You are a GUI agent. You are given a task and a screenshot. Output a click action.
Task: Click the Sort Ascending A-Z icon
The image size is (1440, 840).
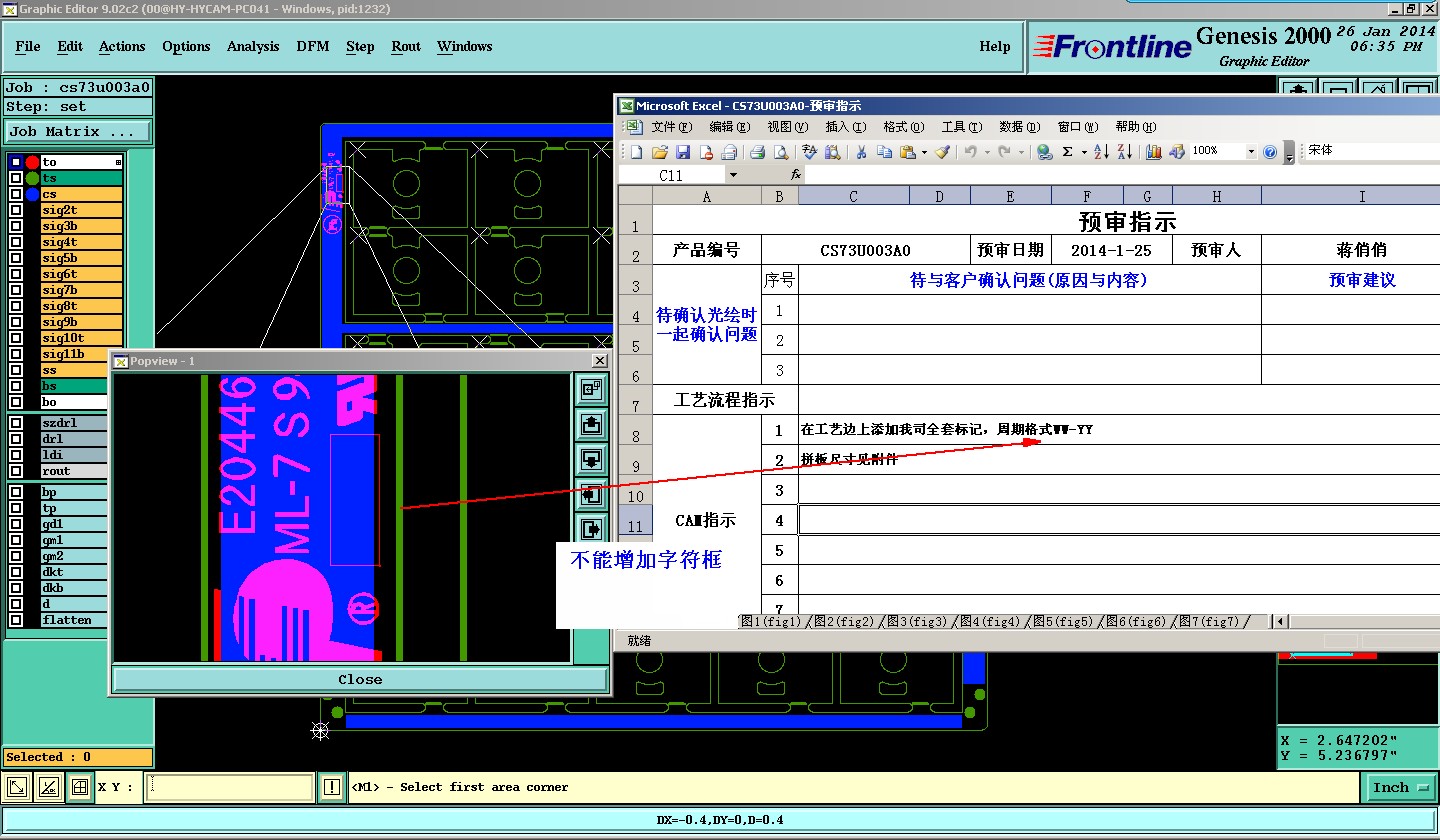[1101, 152]
